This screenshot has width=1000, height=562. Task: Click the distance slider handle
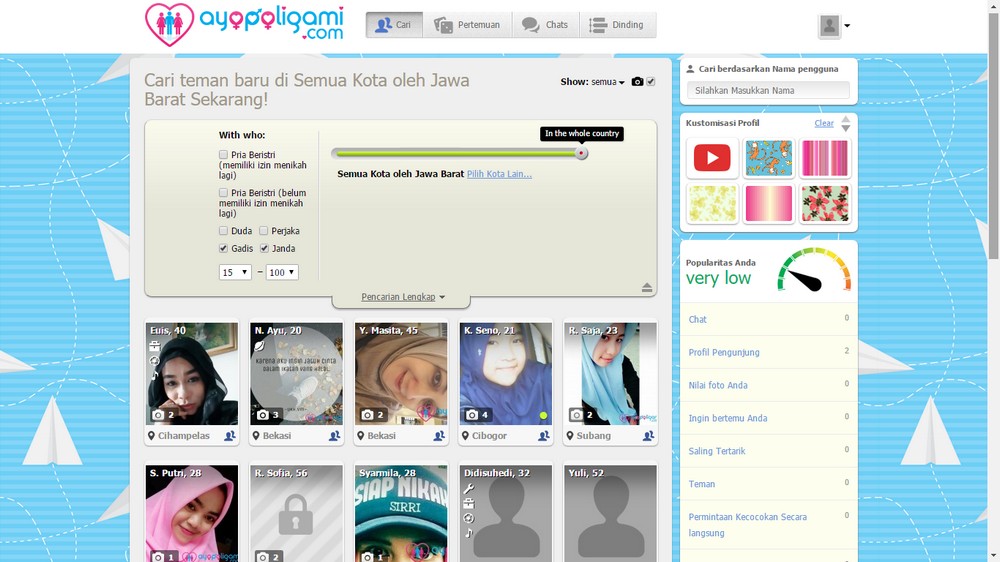point(581,153)
